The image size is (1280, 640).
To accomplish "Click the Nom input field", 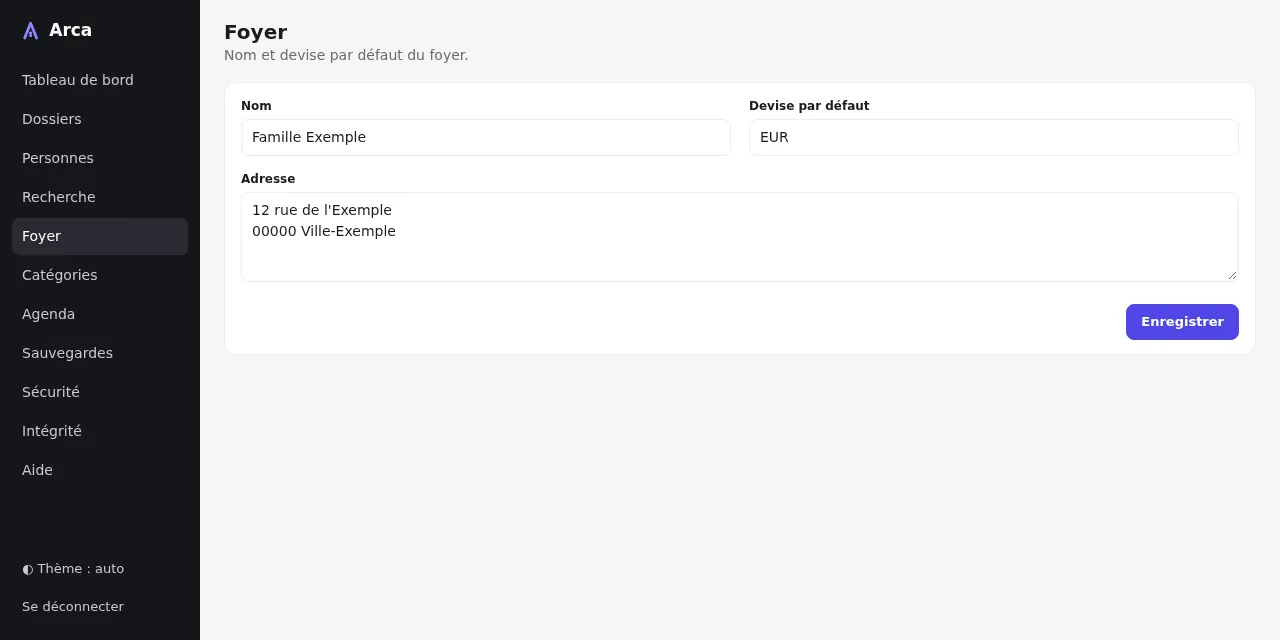I will click(486, 137).
